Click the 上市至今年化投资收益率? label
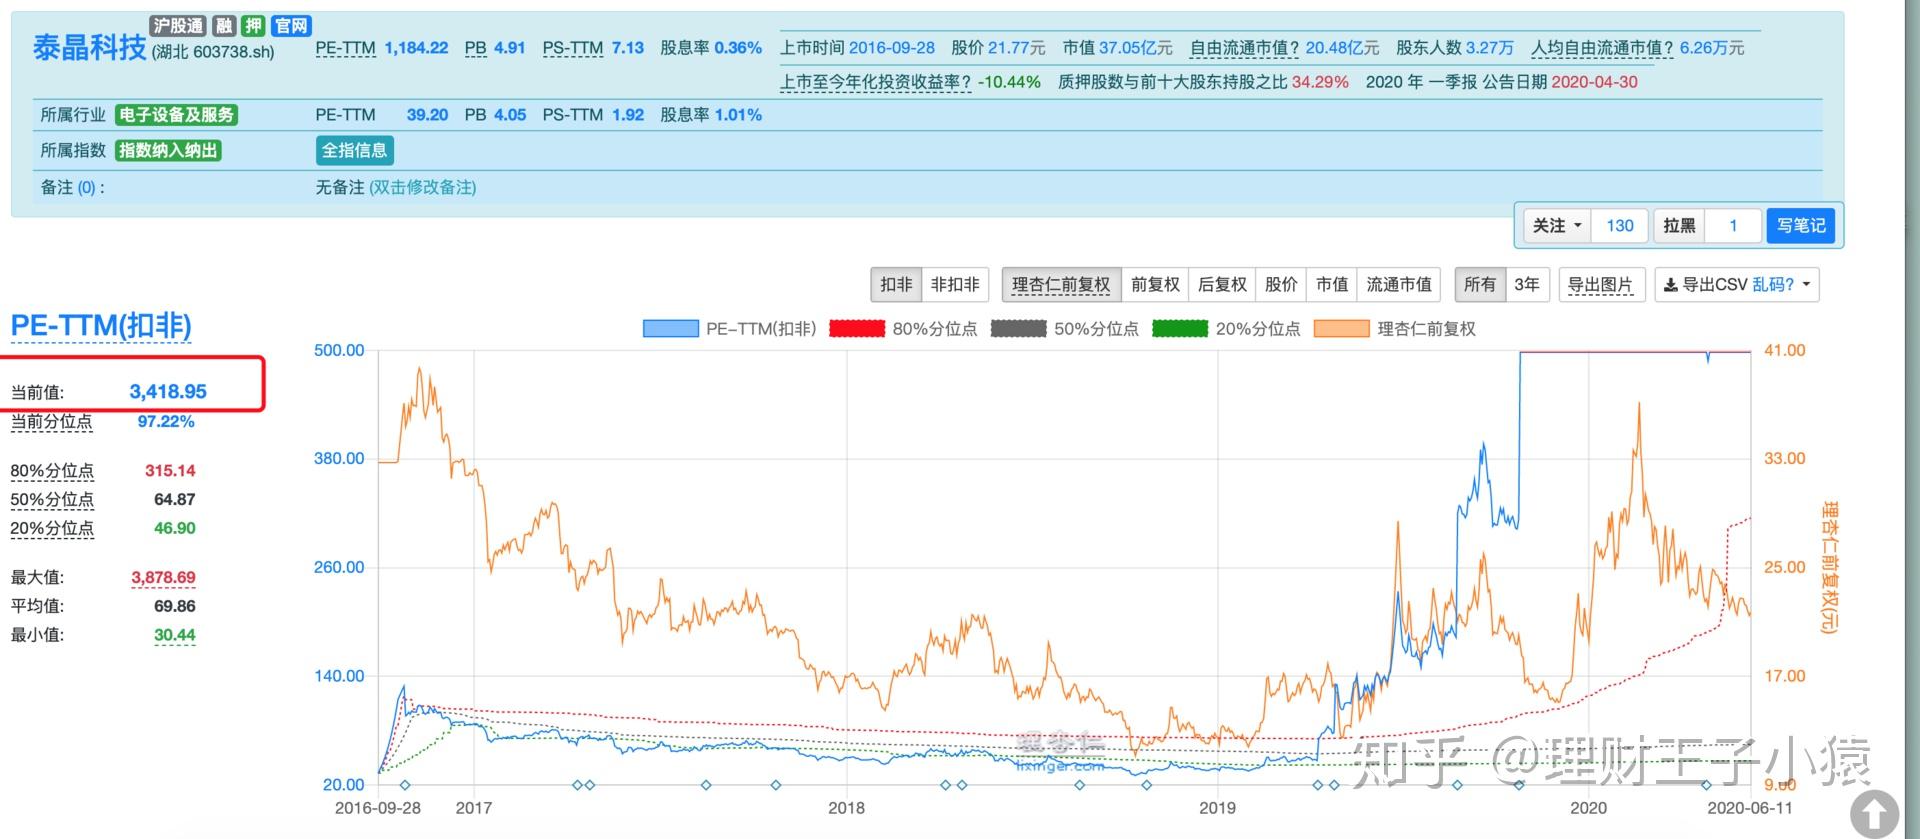1920x839 pixels. coord(876,82)
